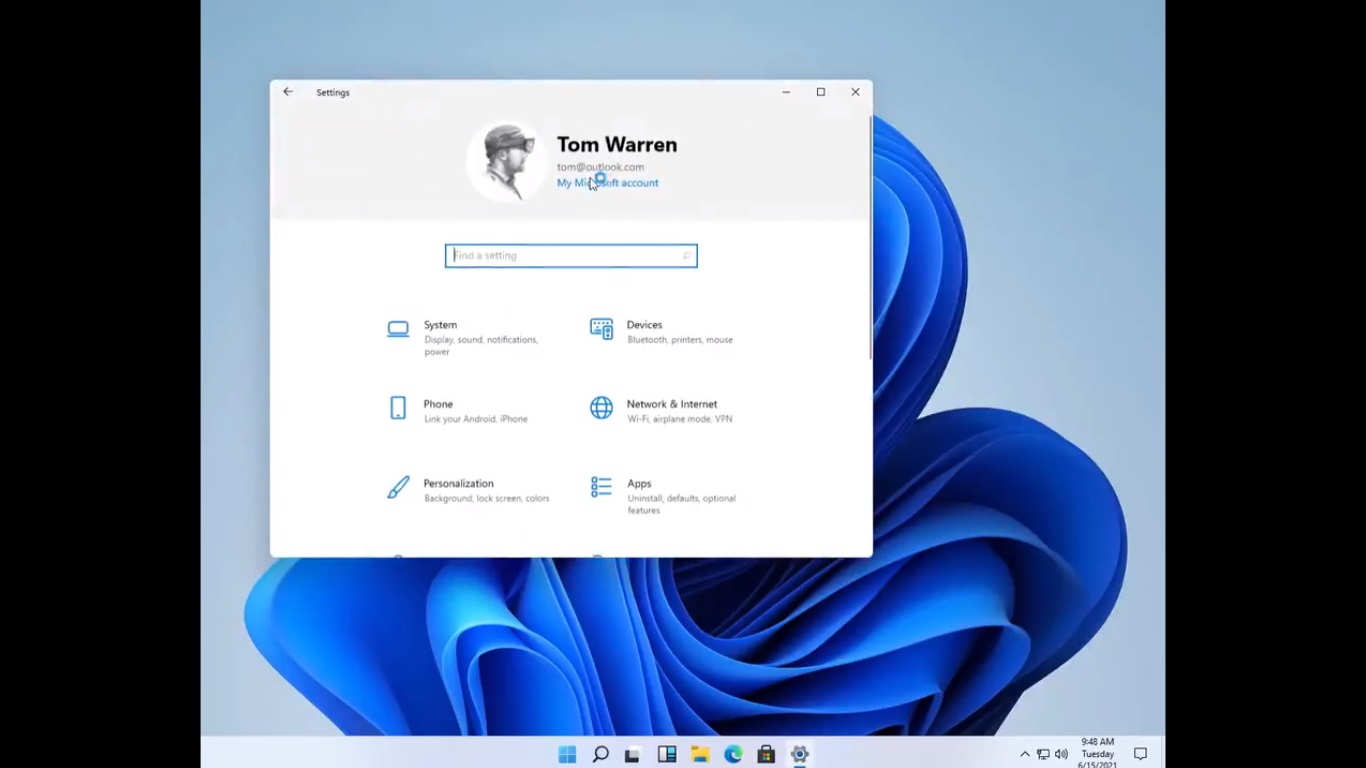
Task: Open the Phone settings label
Action: click(x=438, y=404)
